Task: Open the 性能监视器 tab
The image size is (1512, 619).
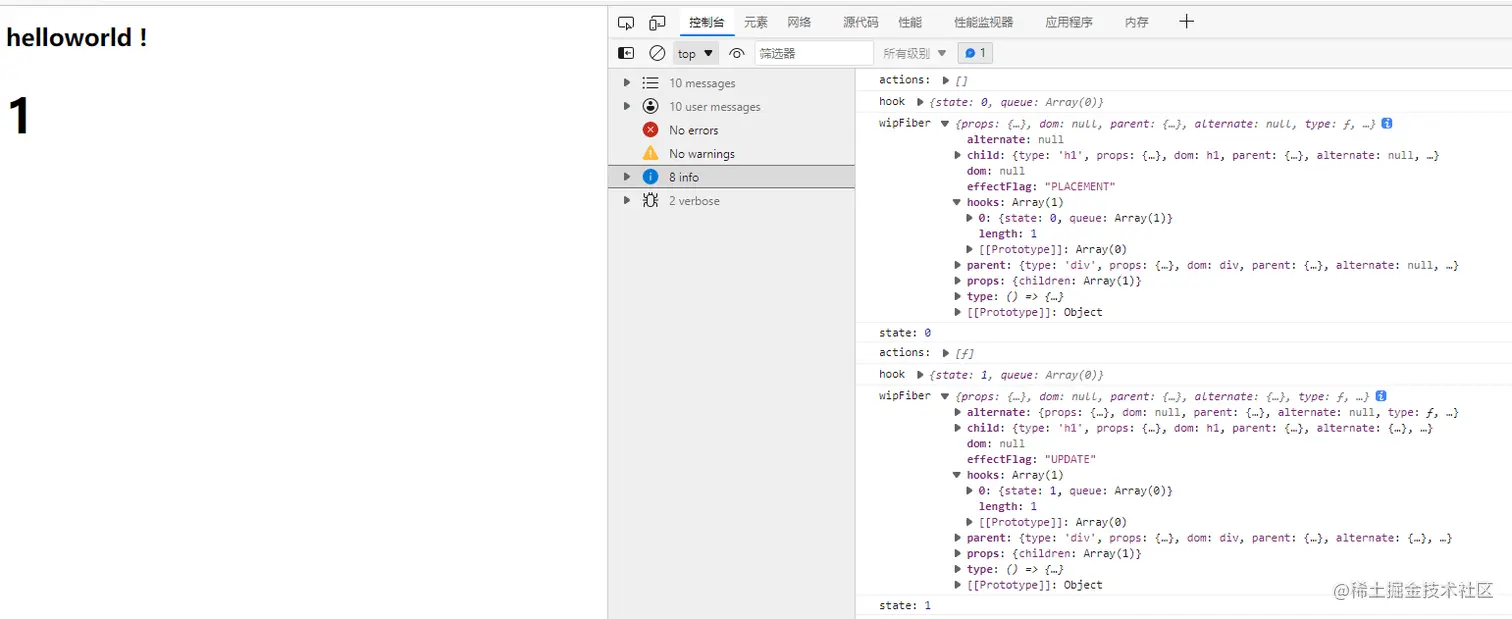Action: (x=983, y=22)
